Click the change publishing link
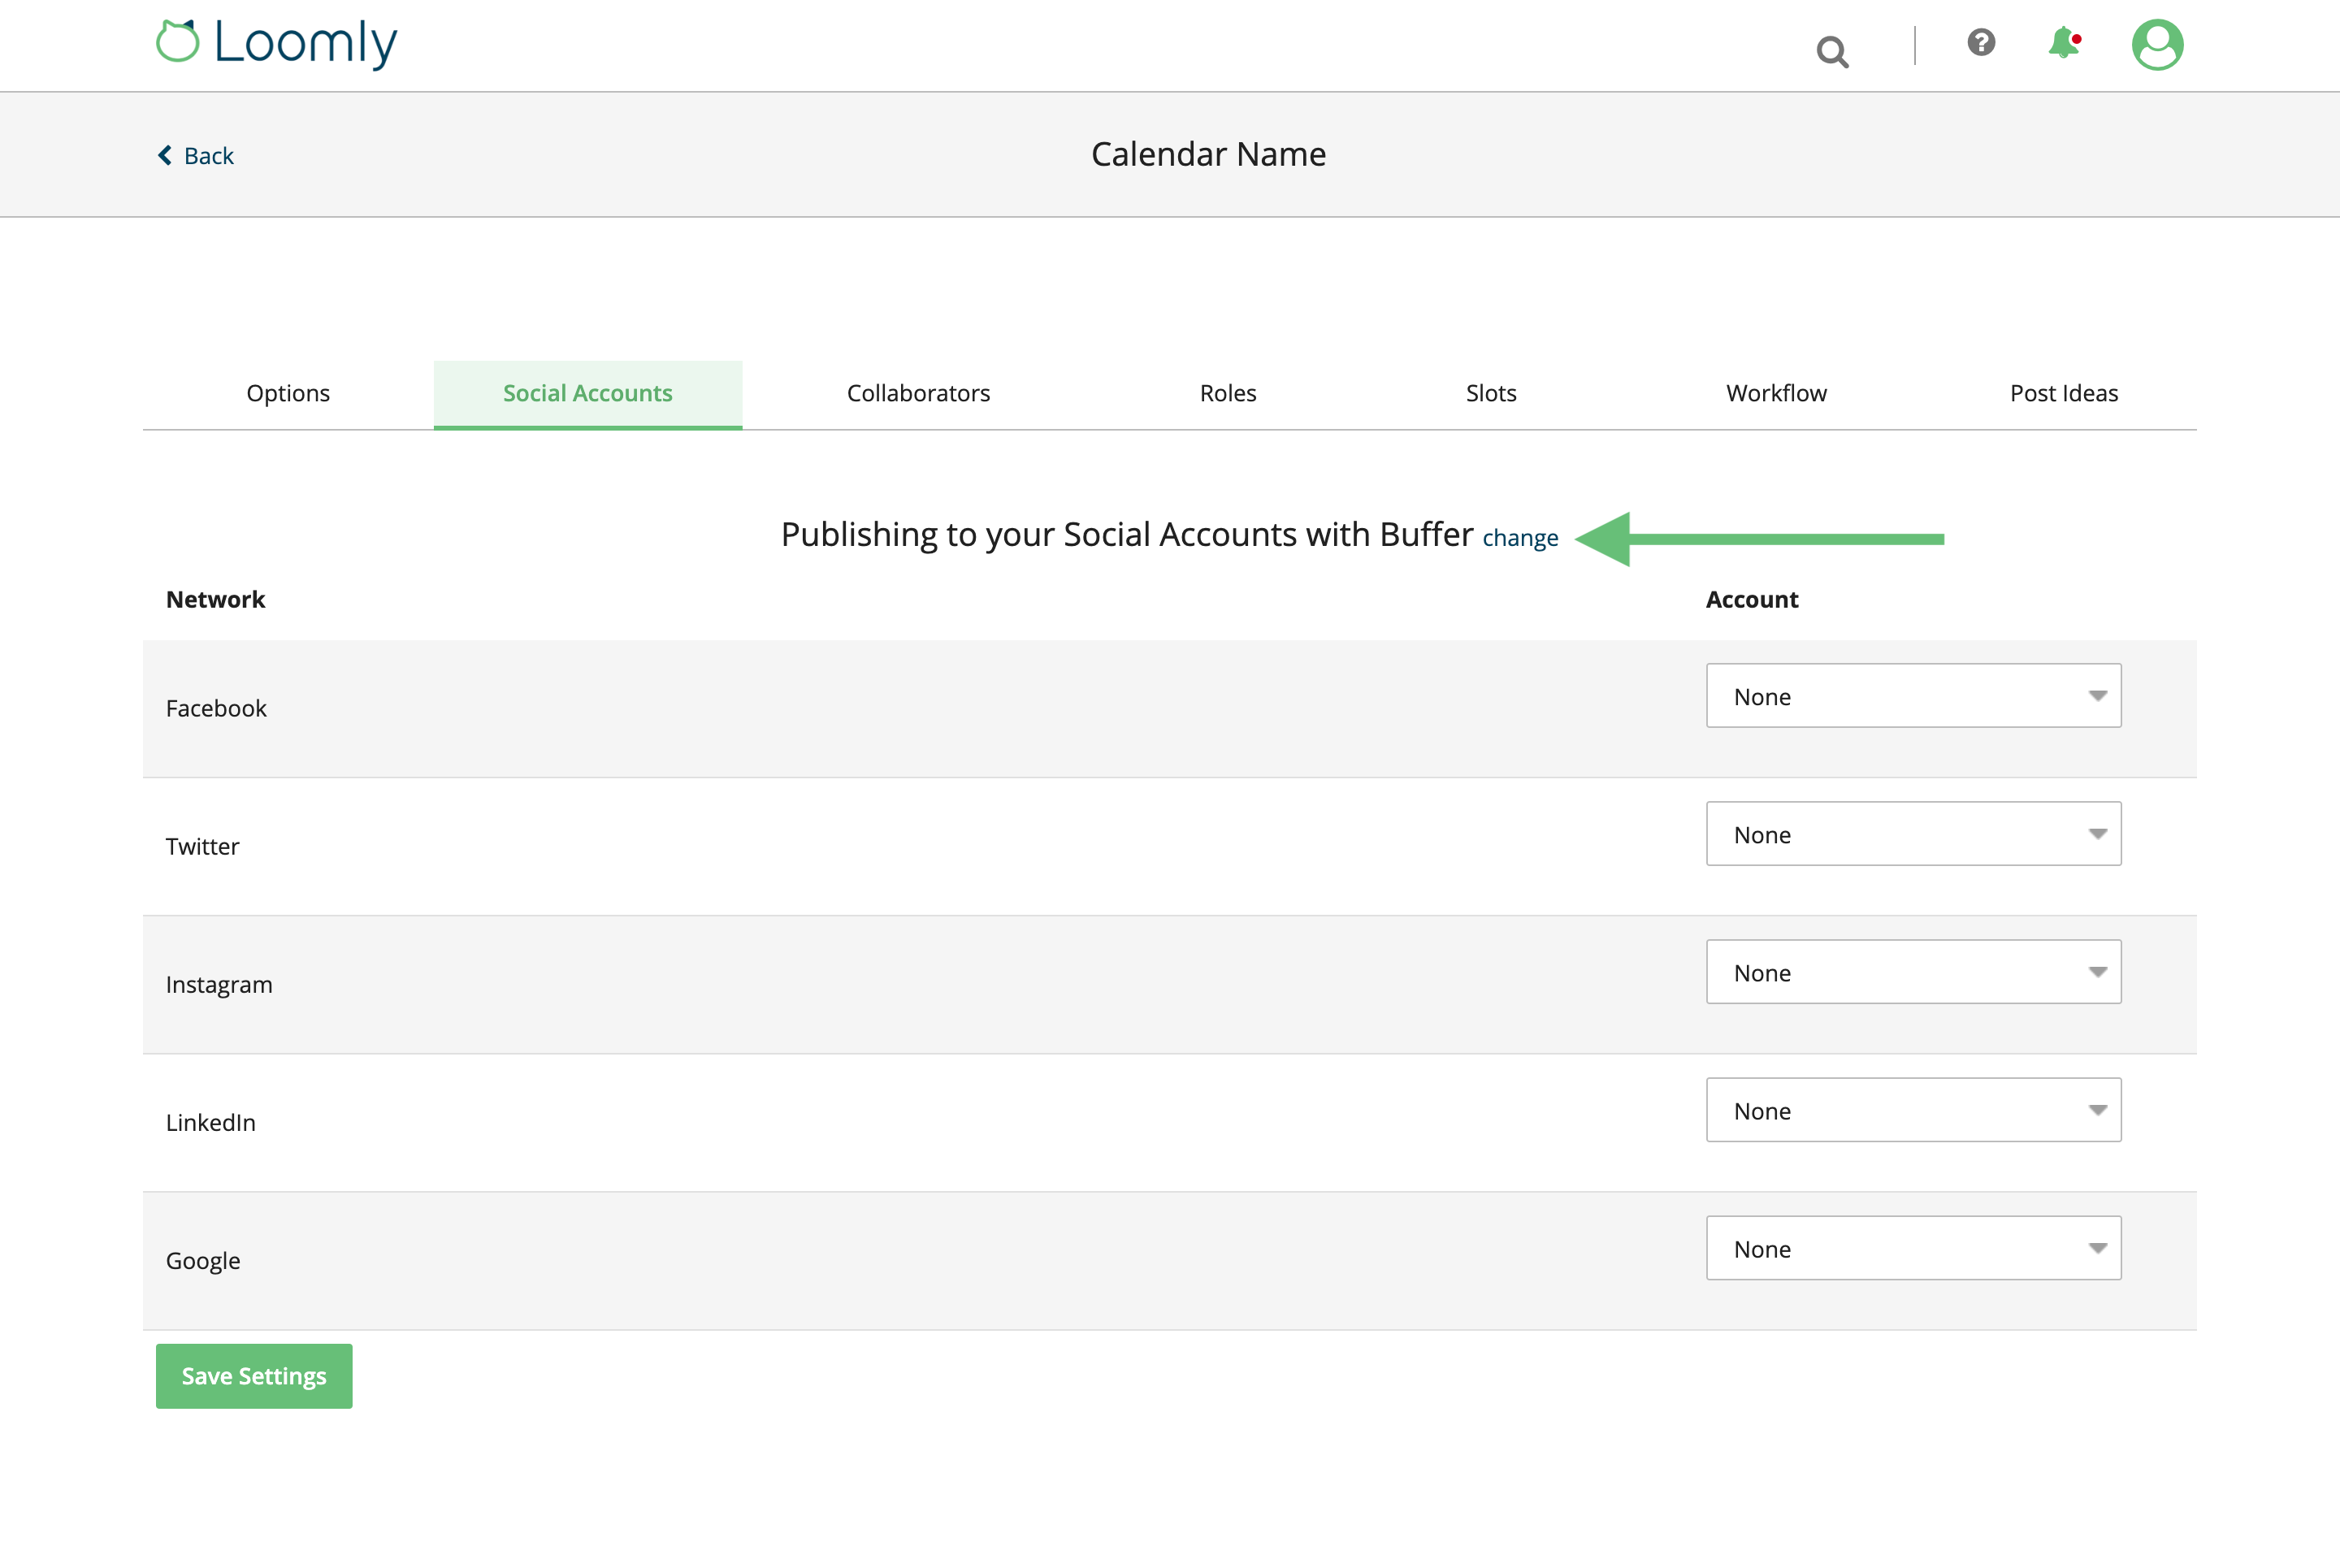This screenshot has width=2340, height=1568. 1519,538
